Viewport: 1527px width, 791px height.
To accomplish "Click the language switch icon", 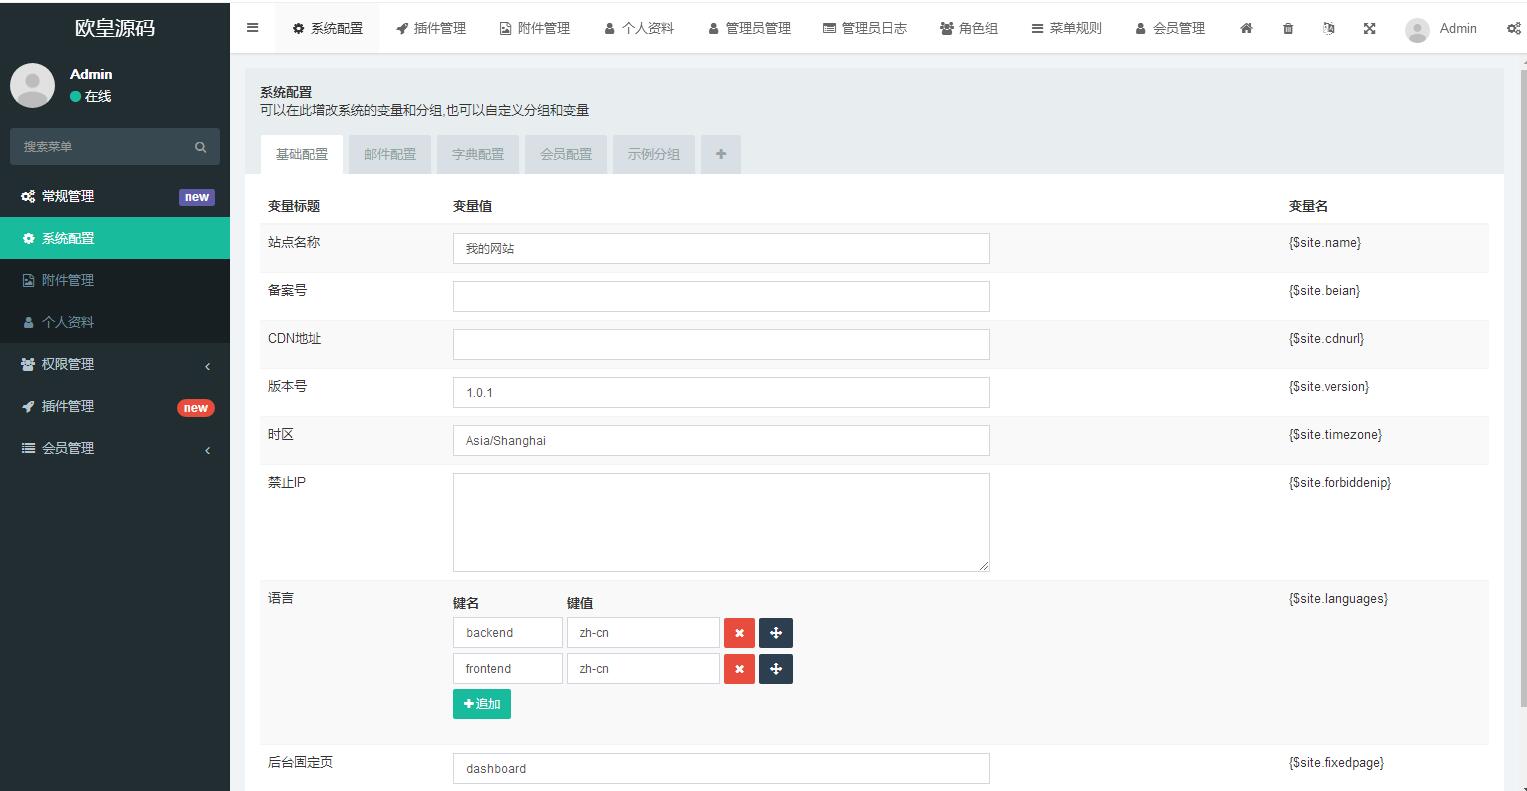I will 1328,29.
